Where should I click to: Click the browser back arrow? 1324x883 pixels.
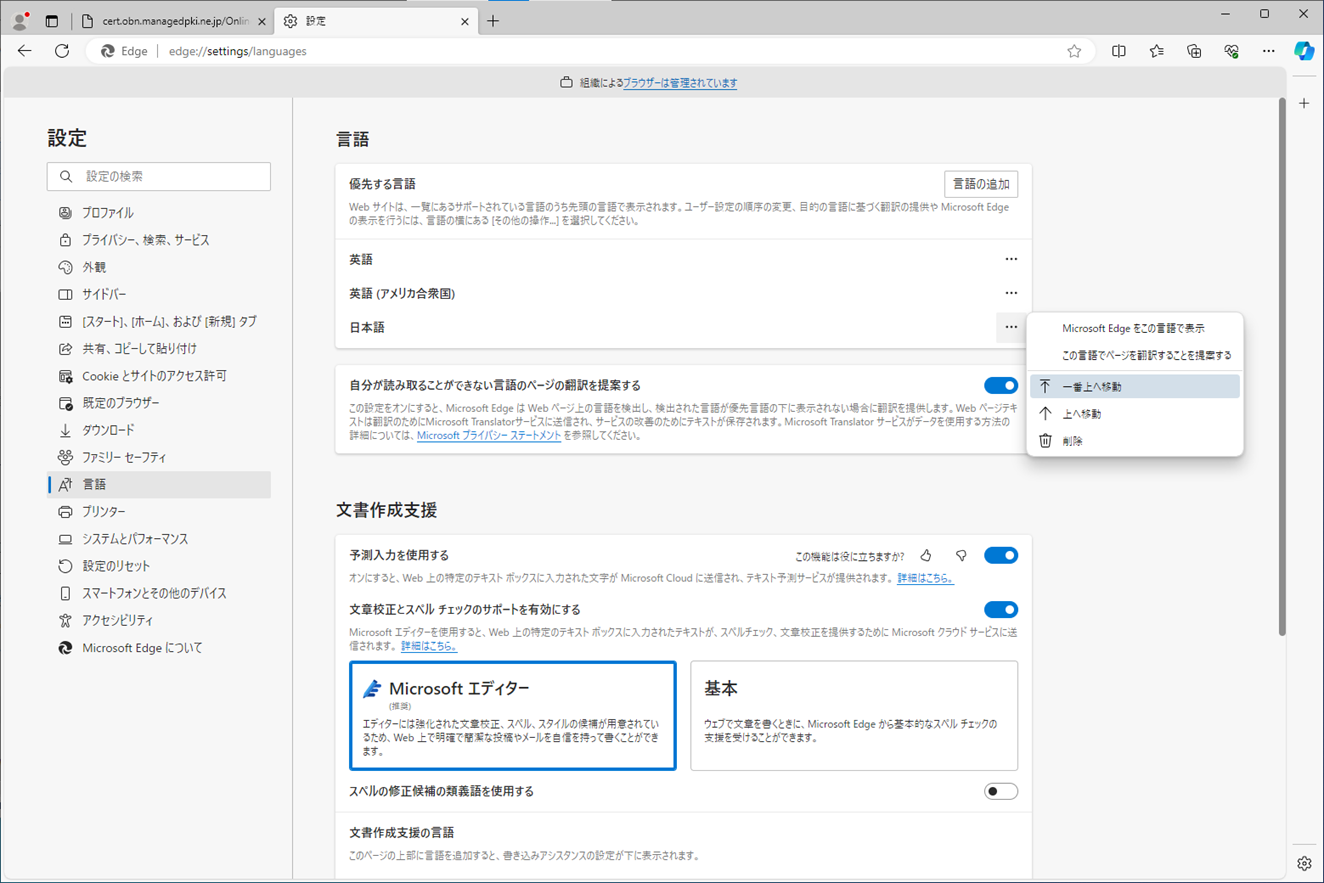point(25,51)
